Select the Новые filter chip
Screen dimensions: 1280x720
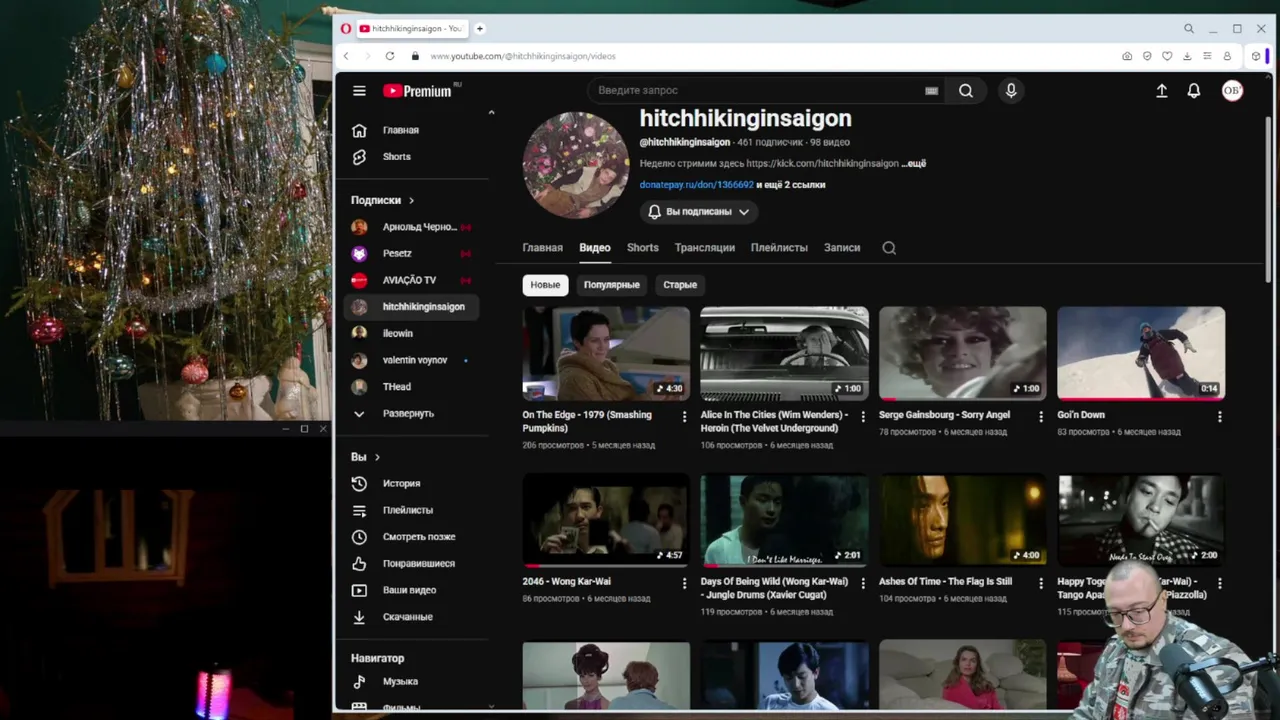[545, 285]
